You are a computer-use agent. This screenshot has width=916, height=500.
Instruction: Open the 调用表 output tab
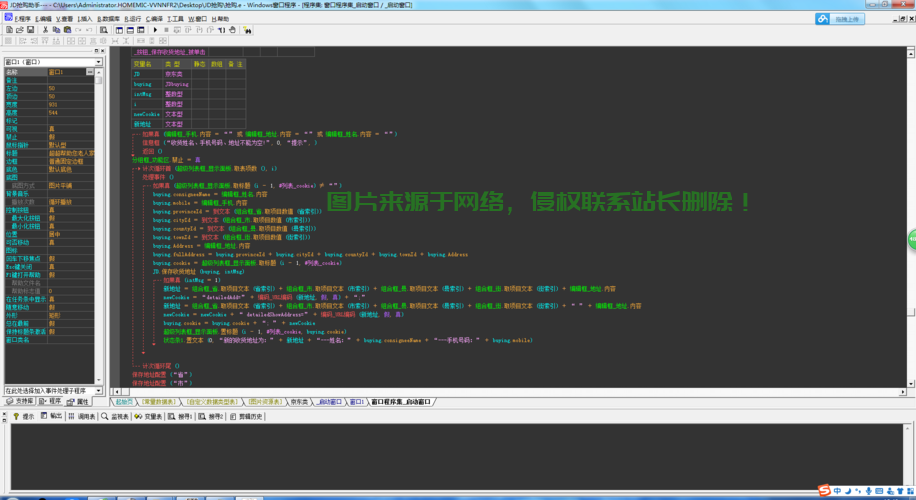tap(82, 416)
